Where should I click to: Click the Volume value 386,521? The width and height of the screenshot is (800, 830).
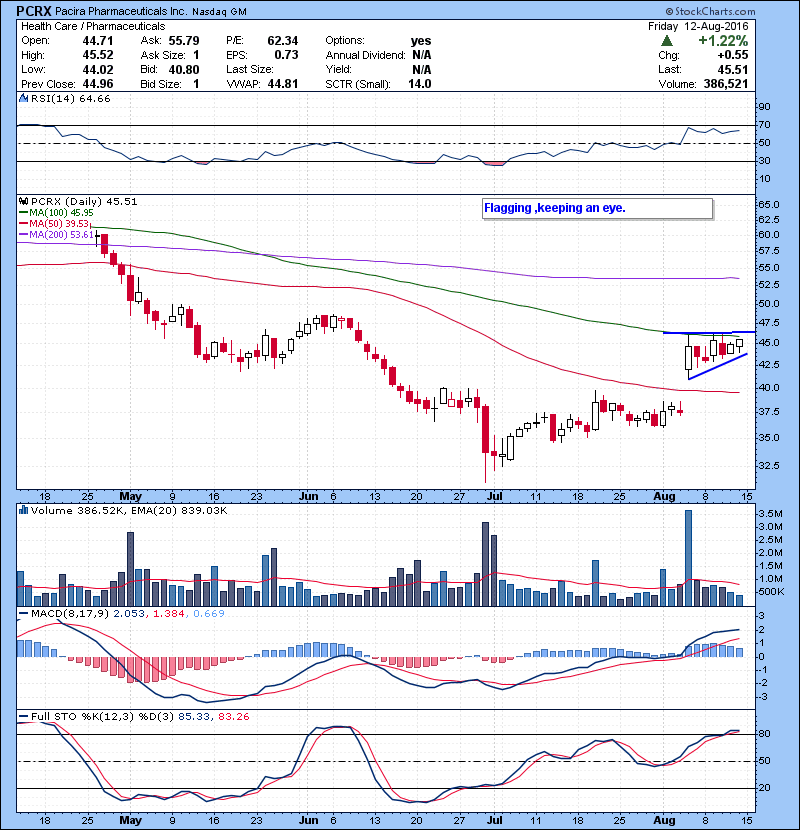point(726,84)
